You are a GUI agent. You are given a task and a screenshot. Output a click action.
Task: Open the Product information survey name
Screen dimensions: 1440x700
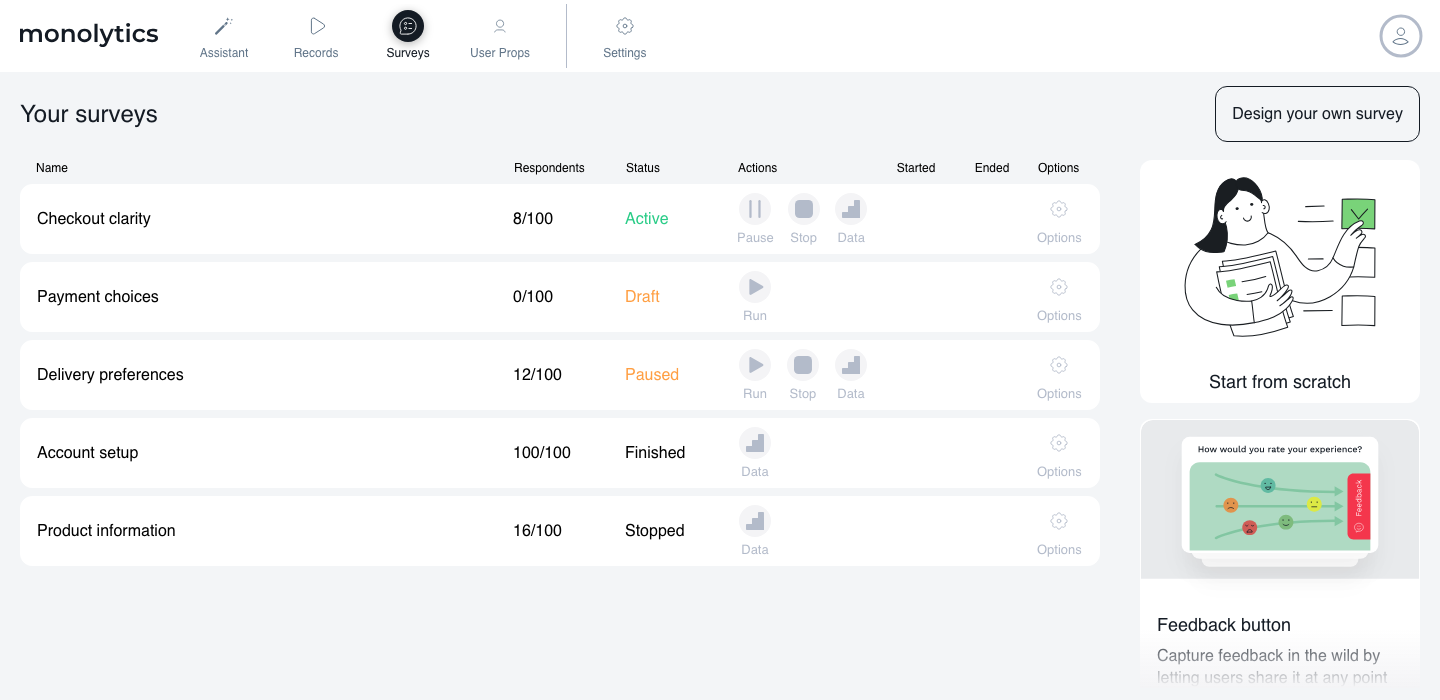106,530
